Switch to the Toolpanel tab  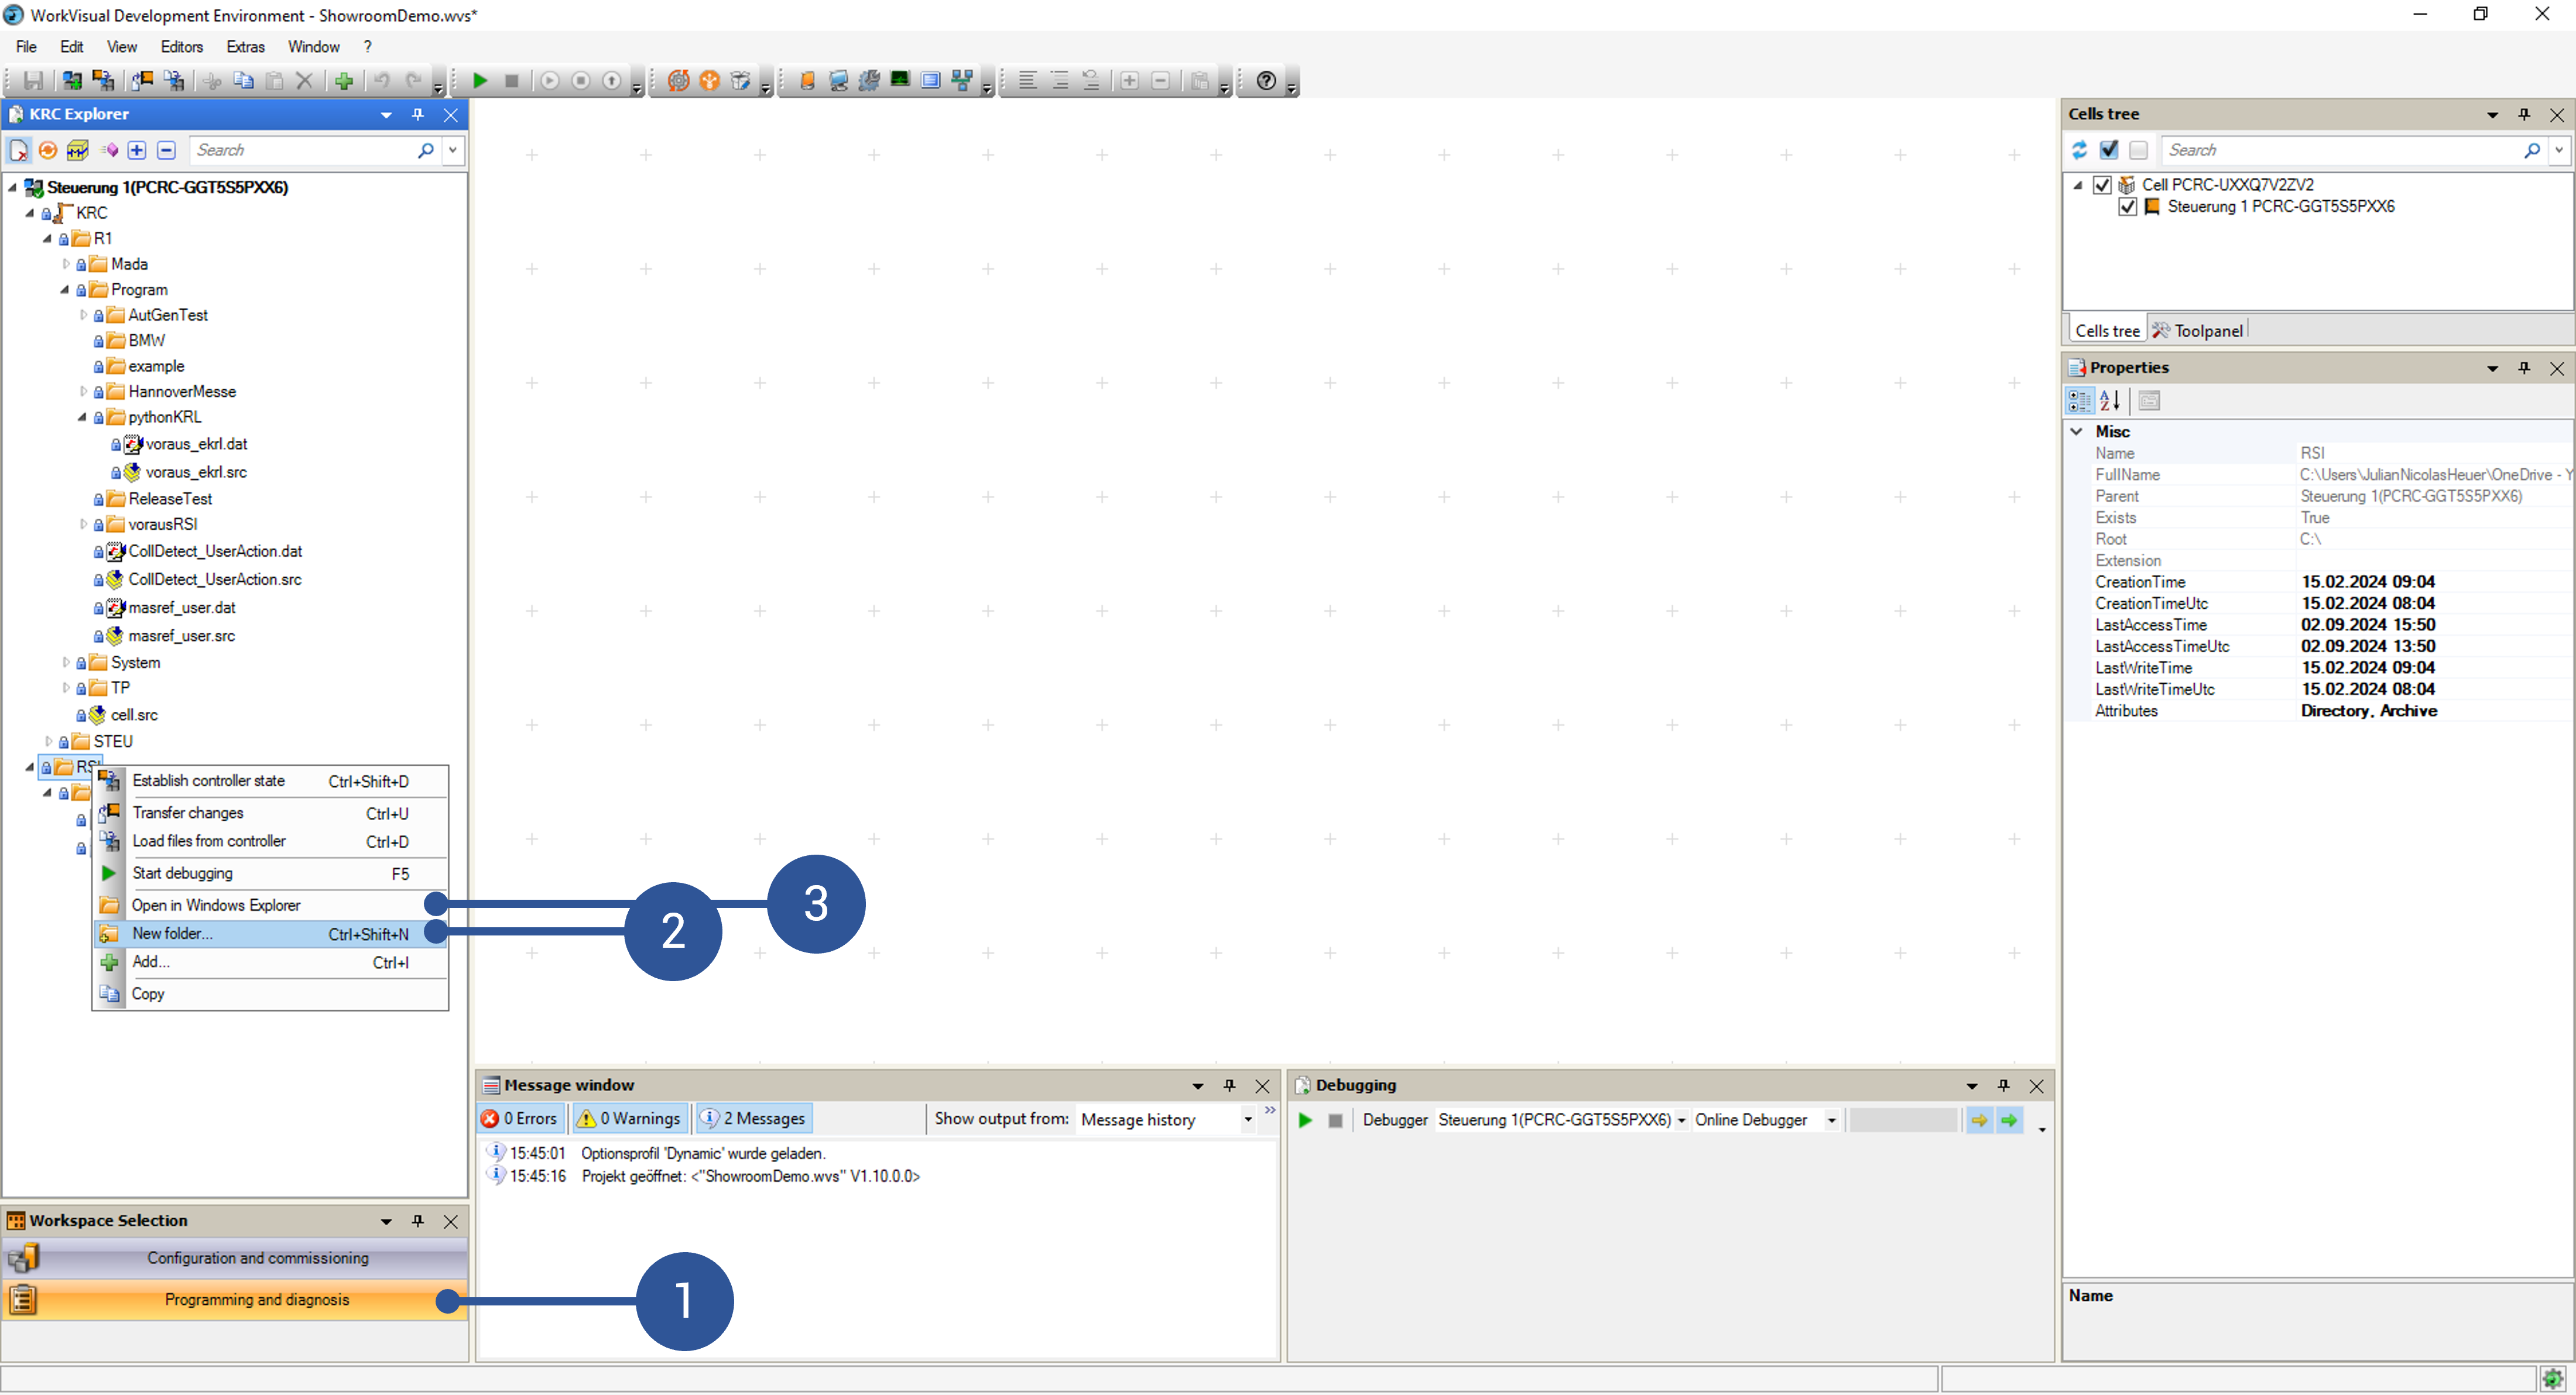2198,331
